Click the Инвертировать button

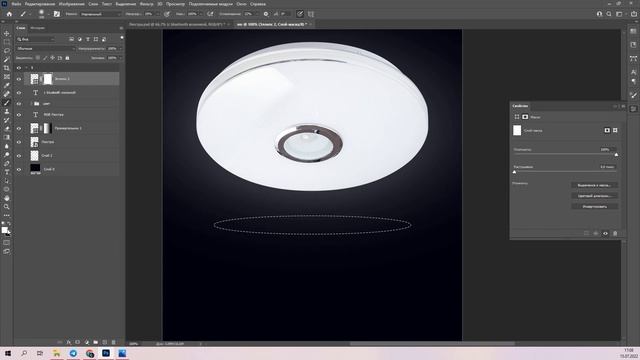[x=594, y=207]
